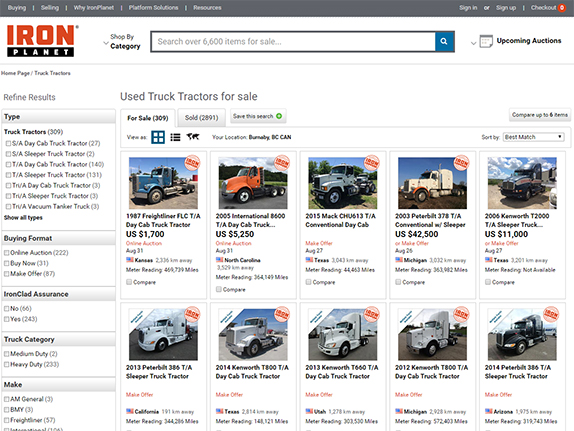Click Compare up to 6 items button
The image size is (574, 431).
[x=540, y=115]
